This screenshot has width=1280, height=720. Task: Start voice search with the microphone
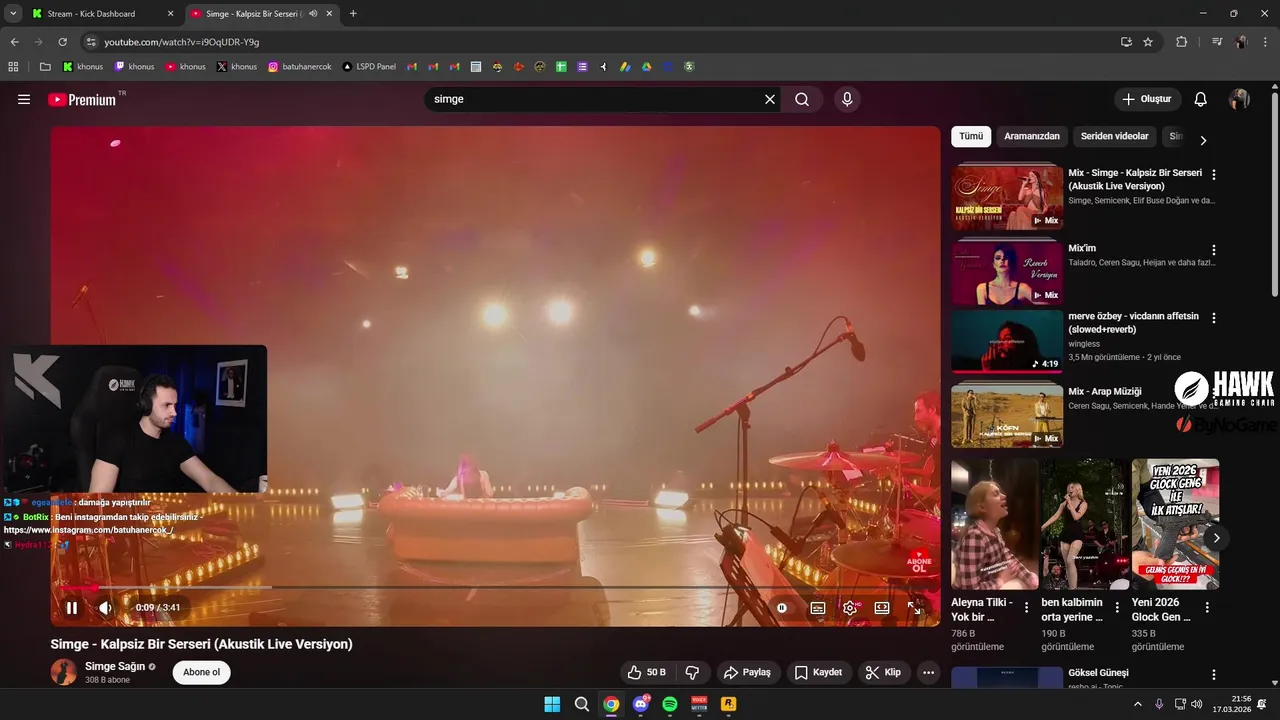click(847, 99)
